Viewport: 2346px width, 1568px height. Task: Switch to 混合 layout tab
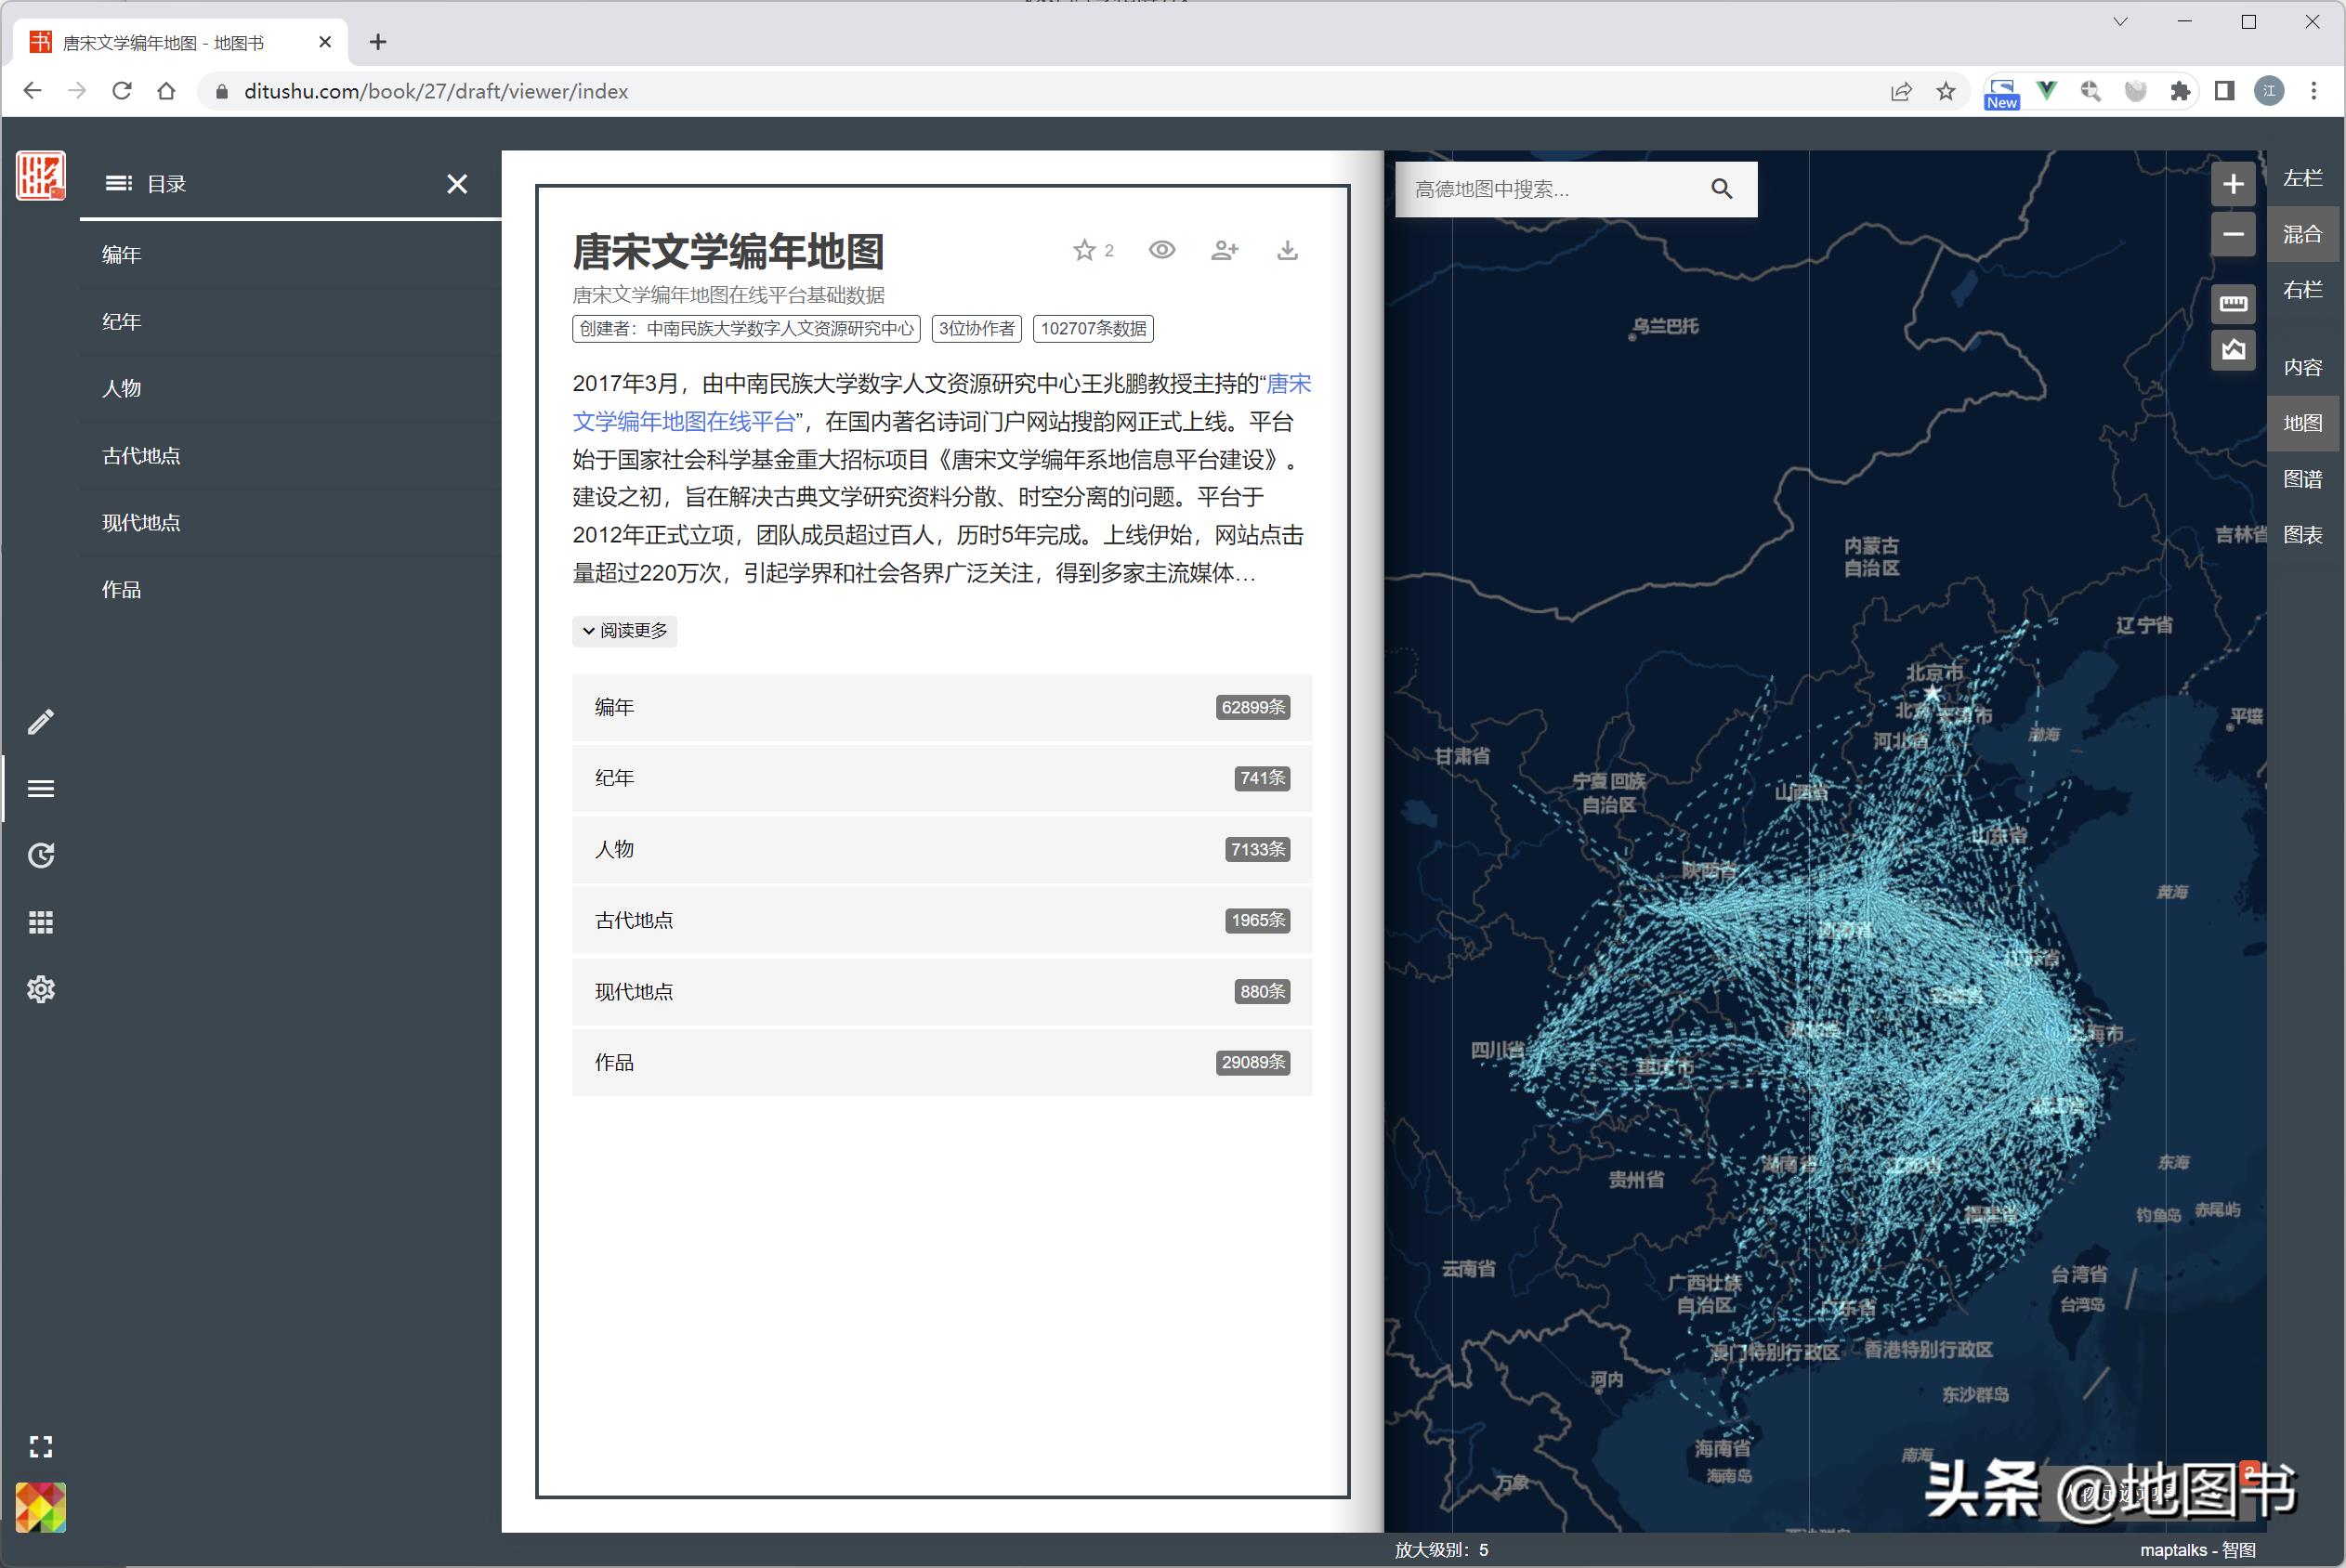point(2303,234)
